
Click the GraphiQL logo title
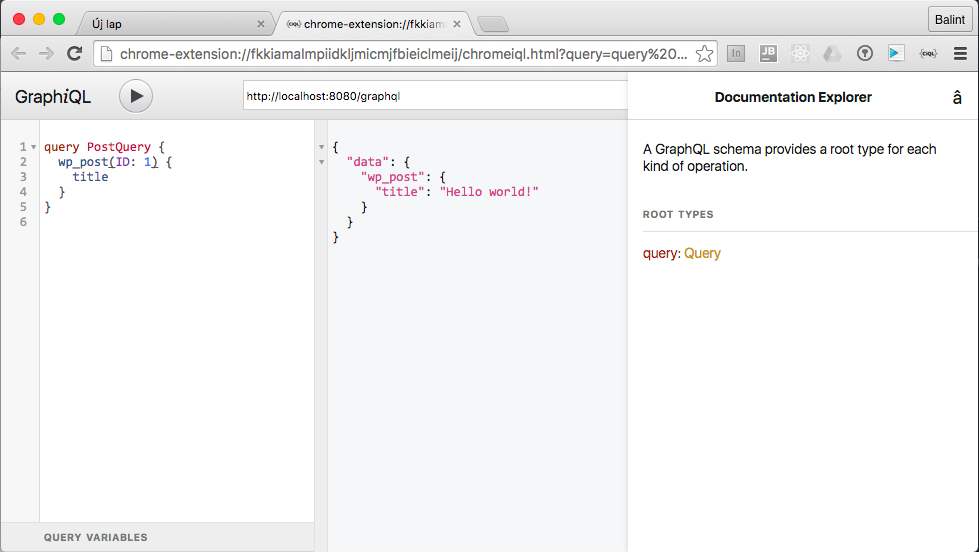(53, 97)
